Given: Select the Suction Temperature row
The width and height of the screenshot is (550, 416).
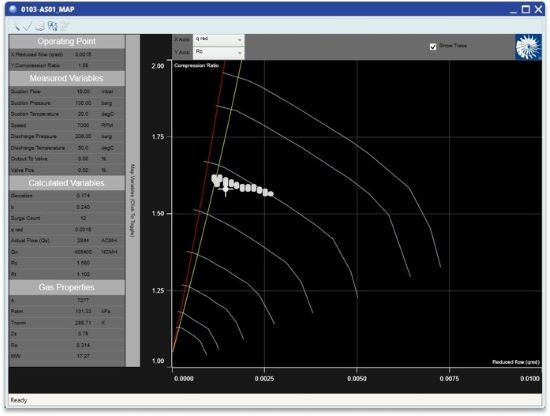Looking at the screenshot, I should [x=67, y=114].
